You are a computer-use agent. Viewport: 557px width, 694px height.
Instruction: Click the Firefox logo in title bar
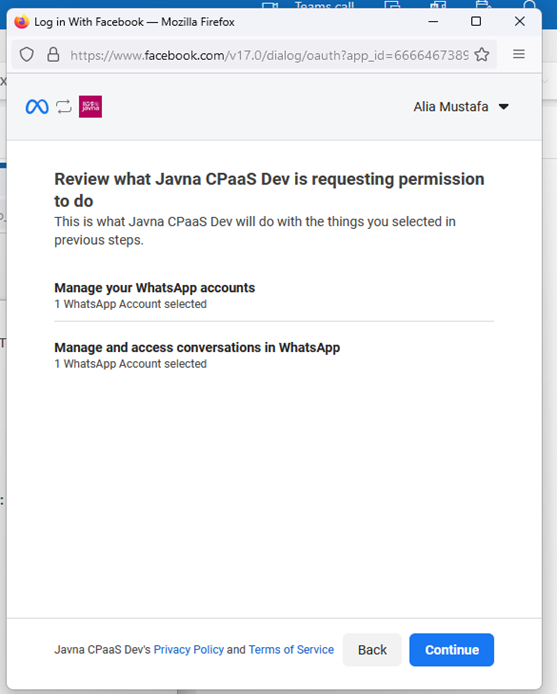(21, 21)
